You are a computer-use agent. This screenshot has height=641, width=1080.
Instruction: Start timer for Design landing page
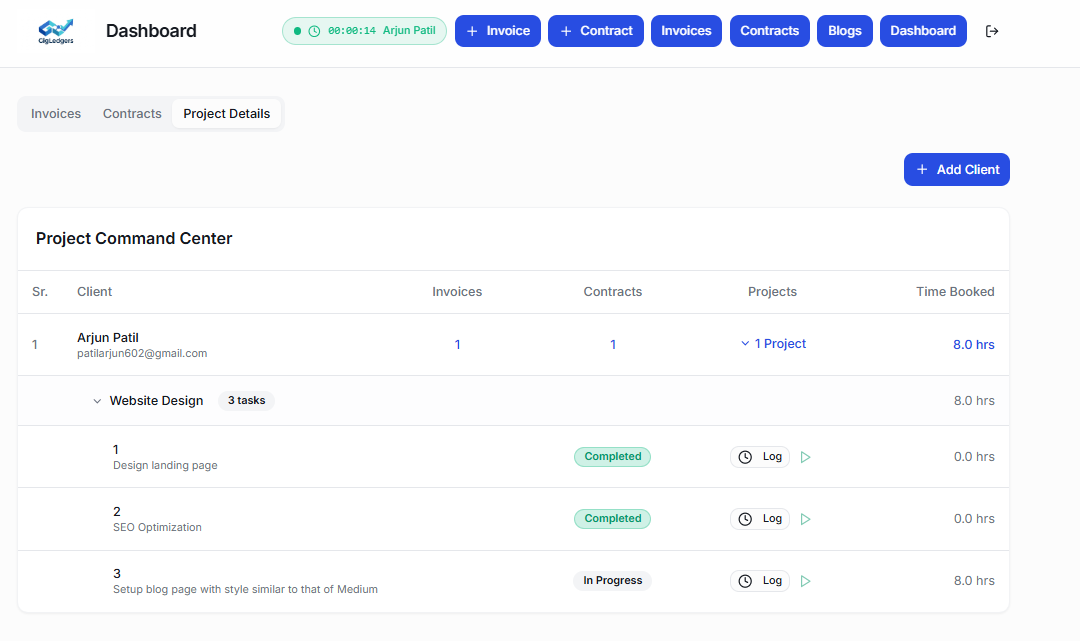pos(805,457)
